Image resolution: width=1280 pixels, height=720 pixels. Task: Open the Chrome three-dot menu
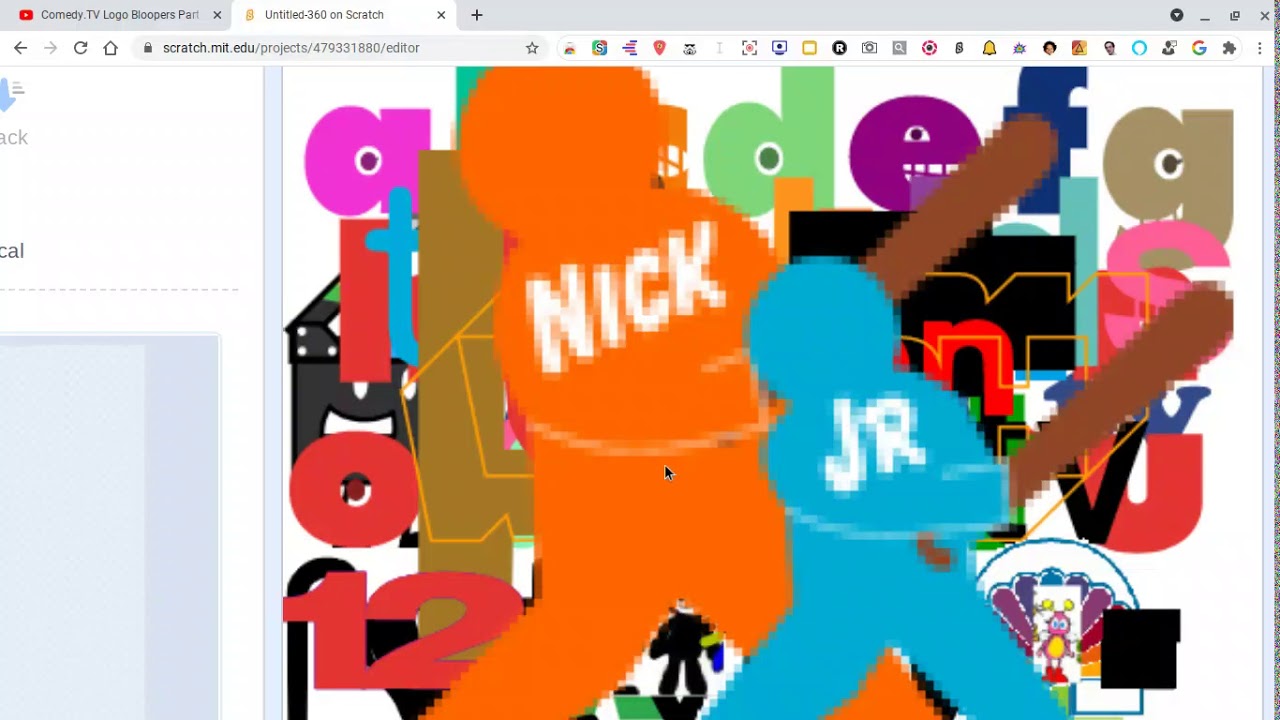coord(1260,48)
